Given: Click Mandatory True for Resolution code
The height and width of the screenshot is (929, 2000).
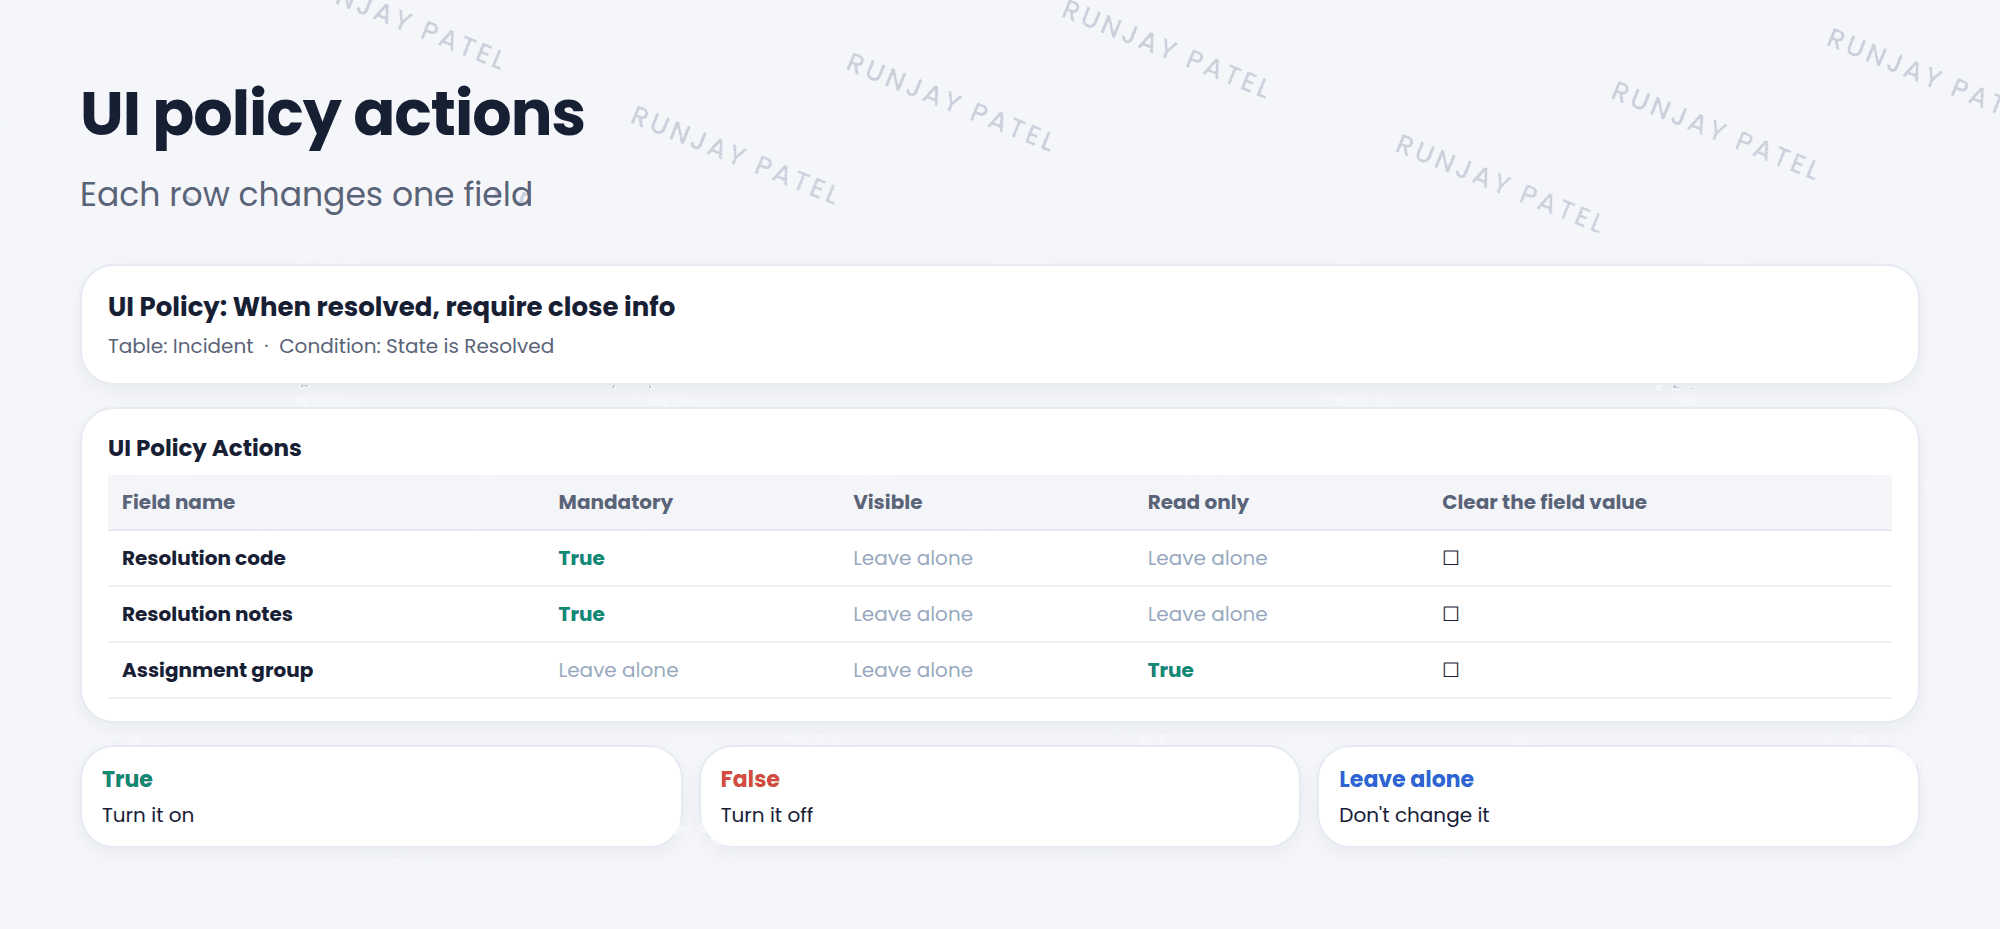Looking at the screenshot, I should (x=581, y=558).
